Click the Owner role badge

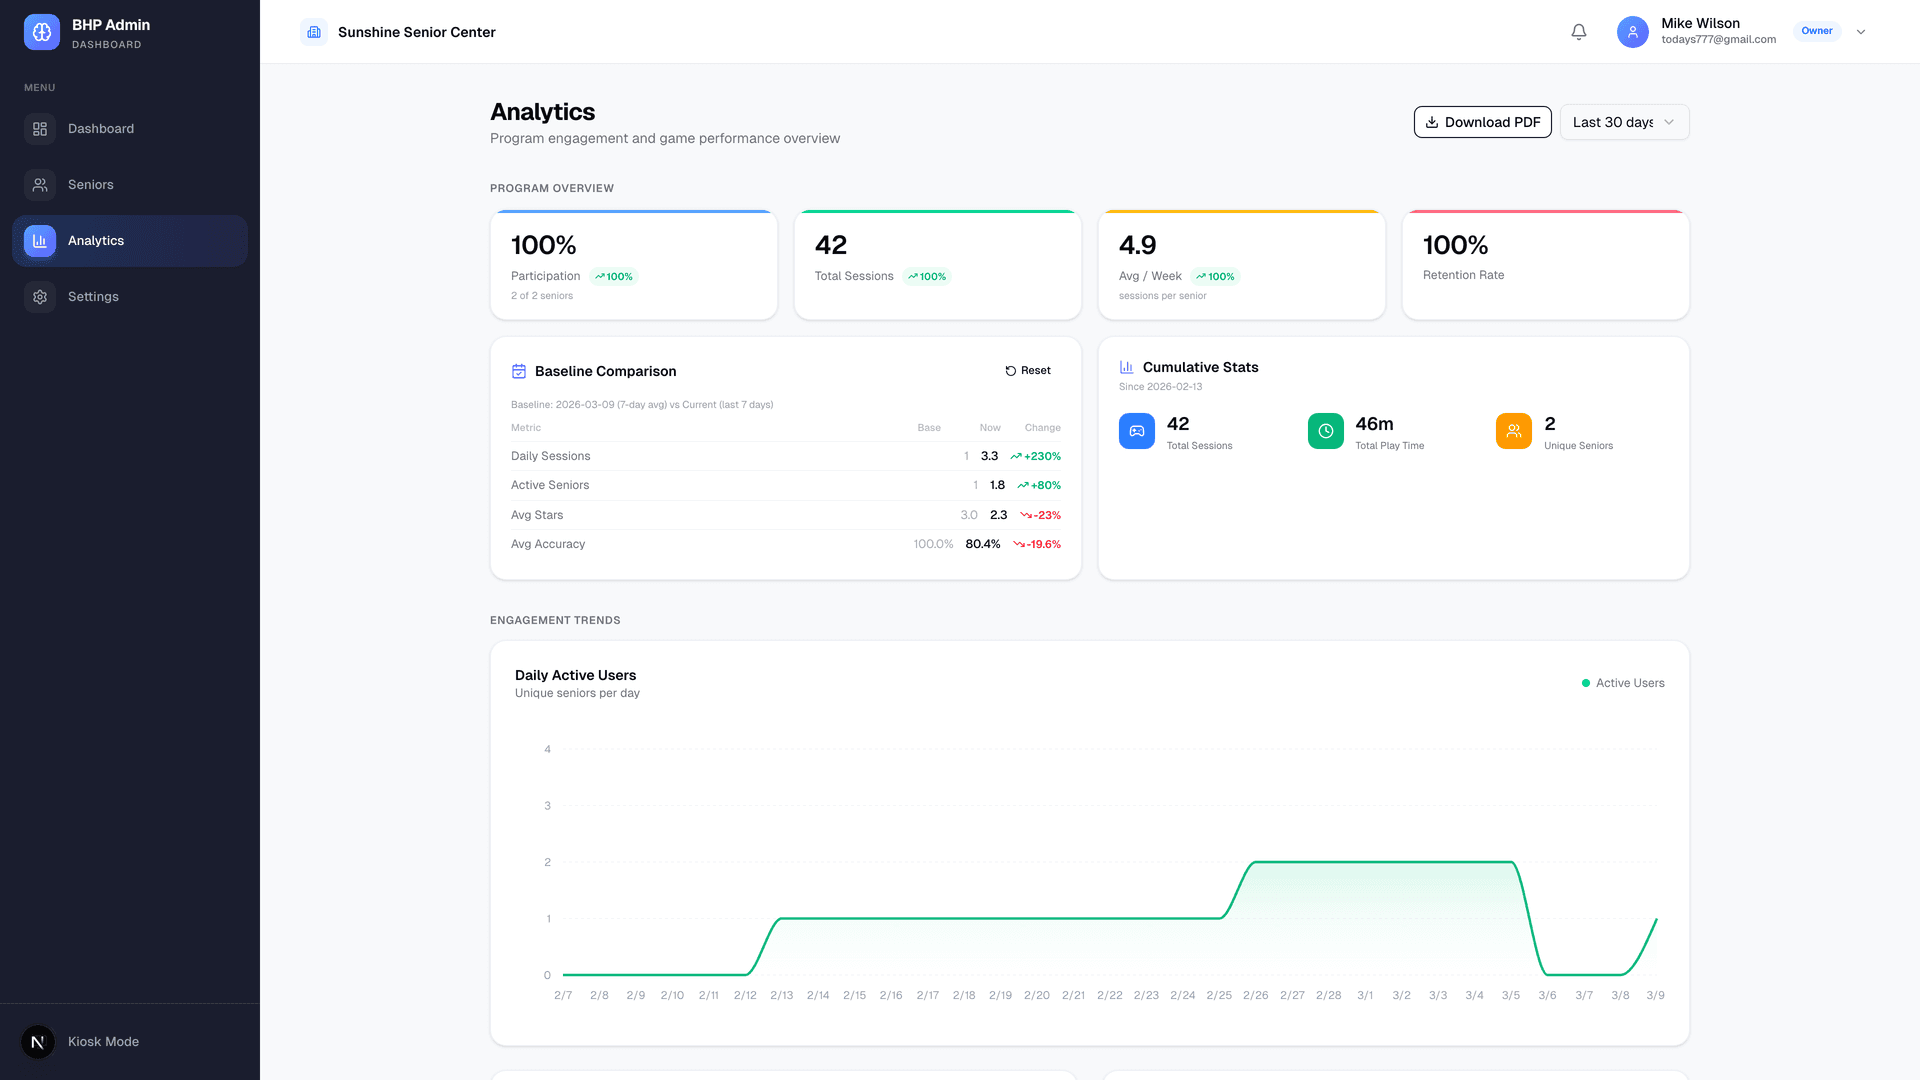[x=1816, y=30]
